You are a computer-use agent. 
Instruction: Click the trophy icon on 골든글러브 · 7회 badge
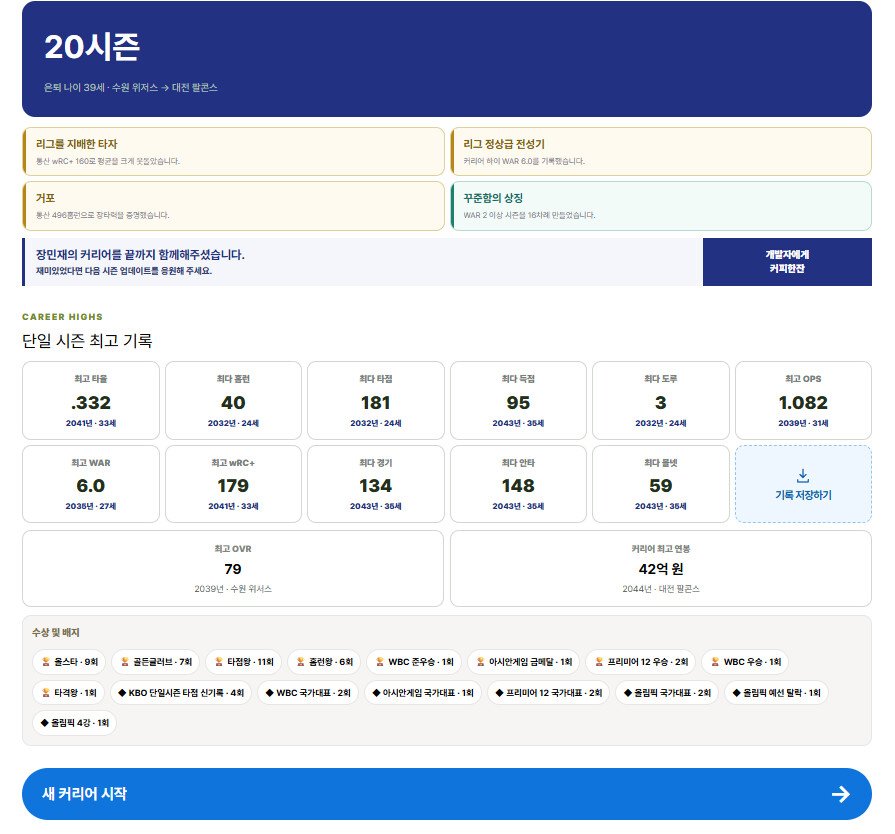pos(125,662)
